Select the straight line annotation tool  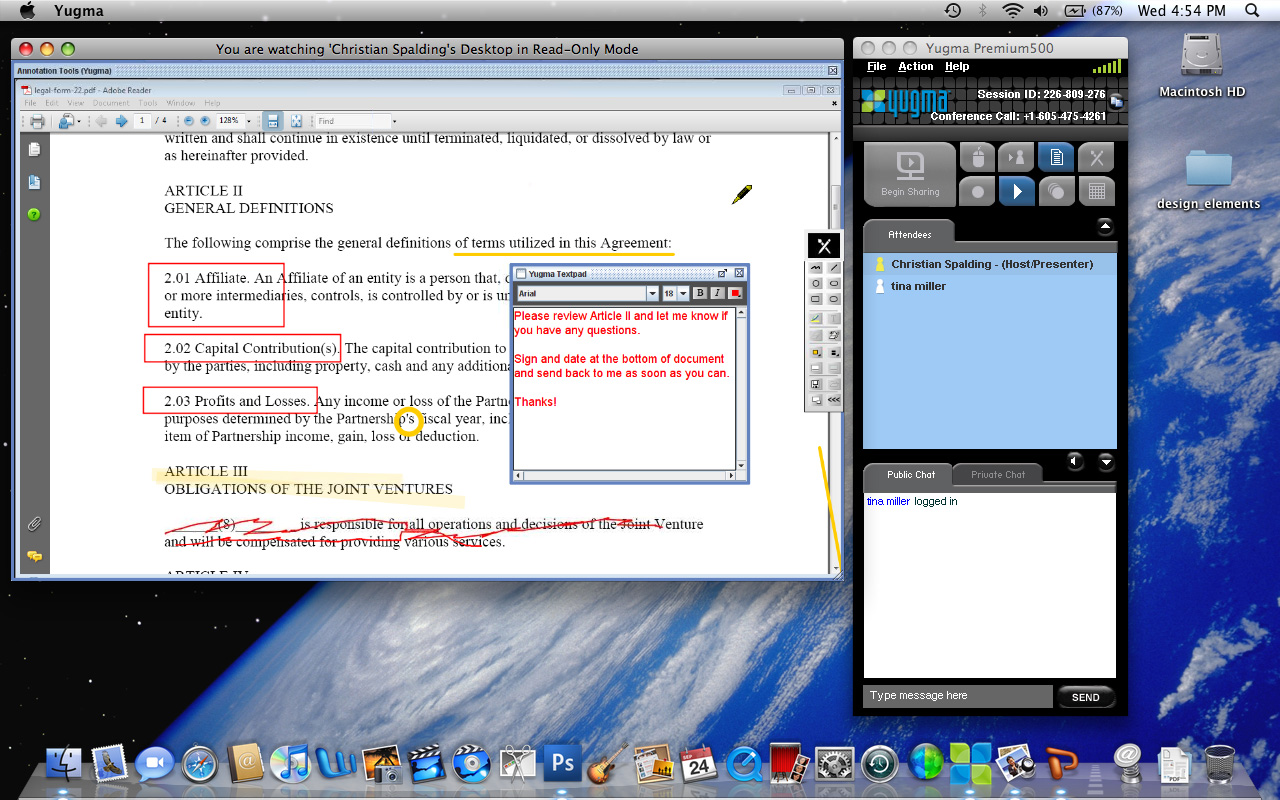pos(834,268)
